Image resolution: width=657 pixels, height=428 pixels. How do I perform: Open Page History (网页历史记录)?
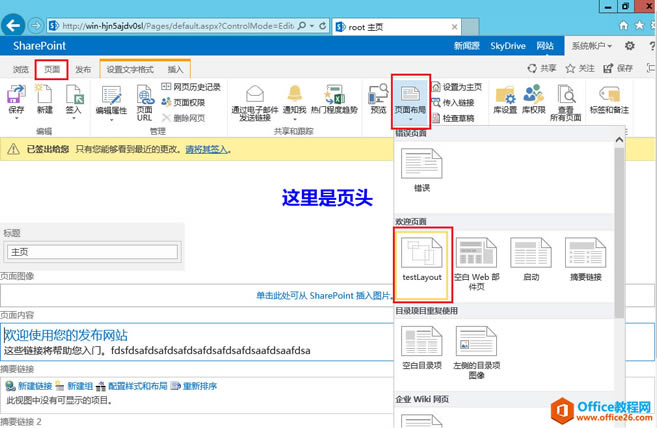tap(191, 87)
